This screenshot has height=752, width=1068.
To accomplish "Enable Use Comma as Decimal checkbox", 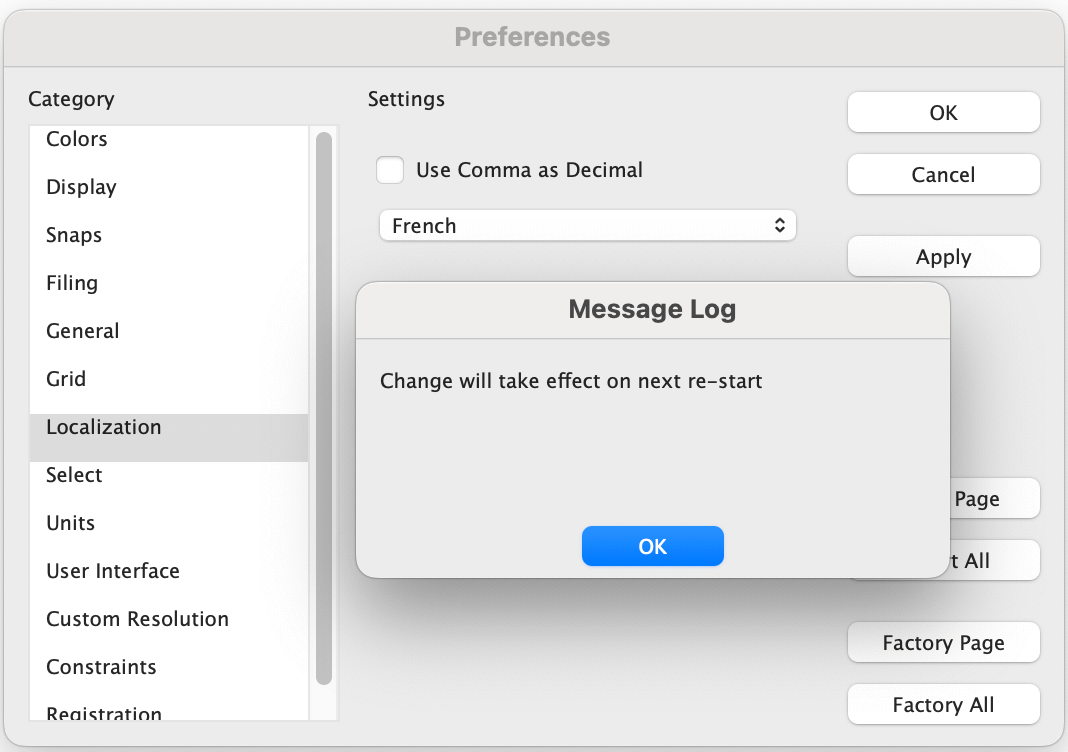I will (x=390, y=170).
